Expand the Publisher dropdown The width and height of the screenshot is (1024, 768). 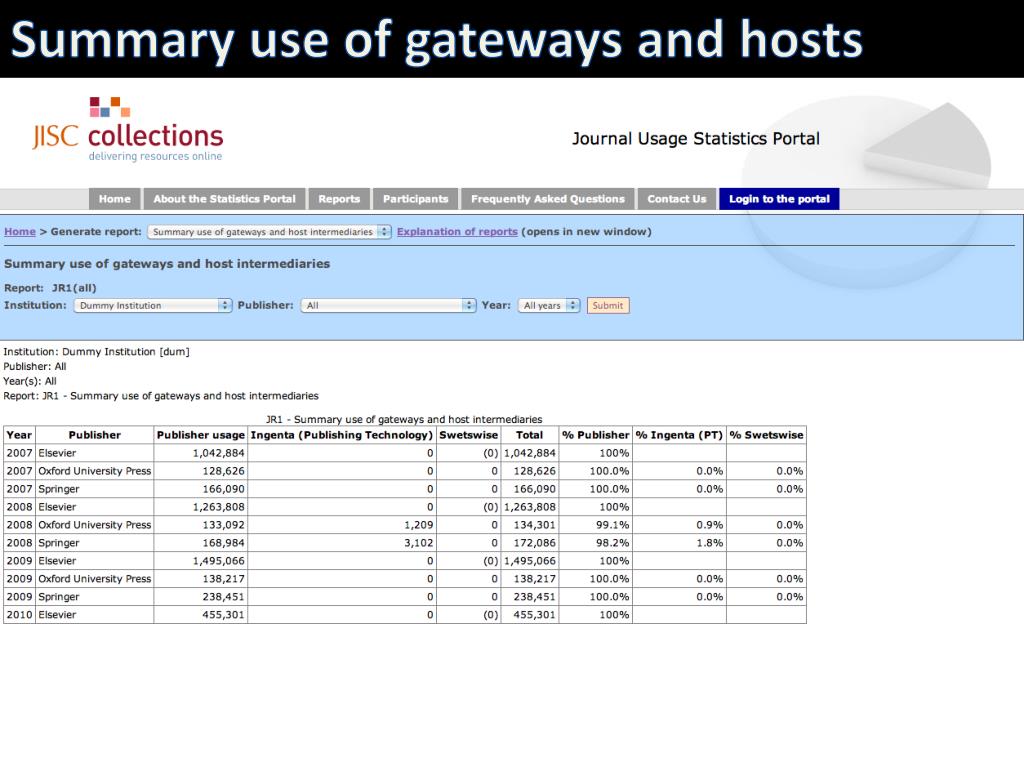click(x=388, y=306)
